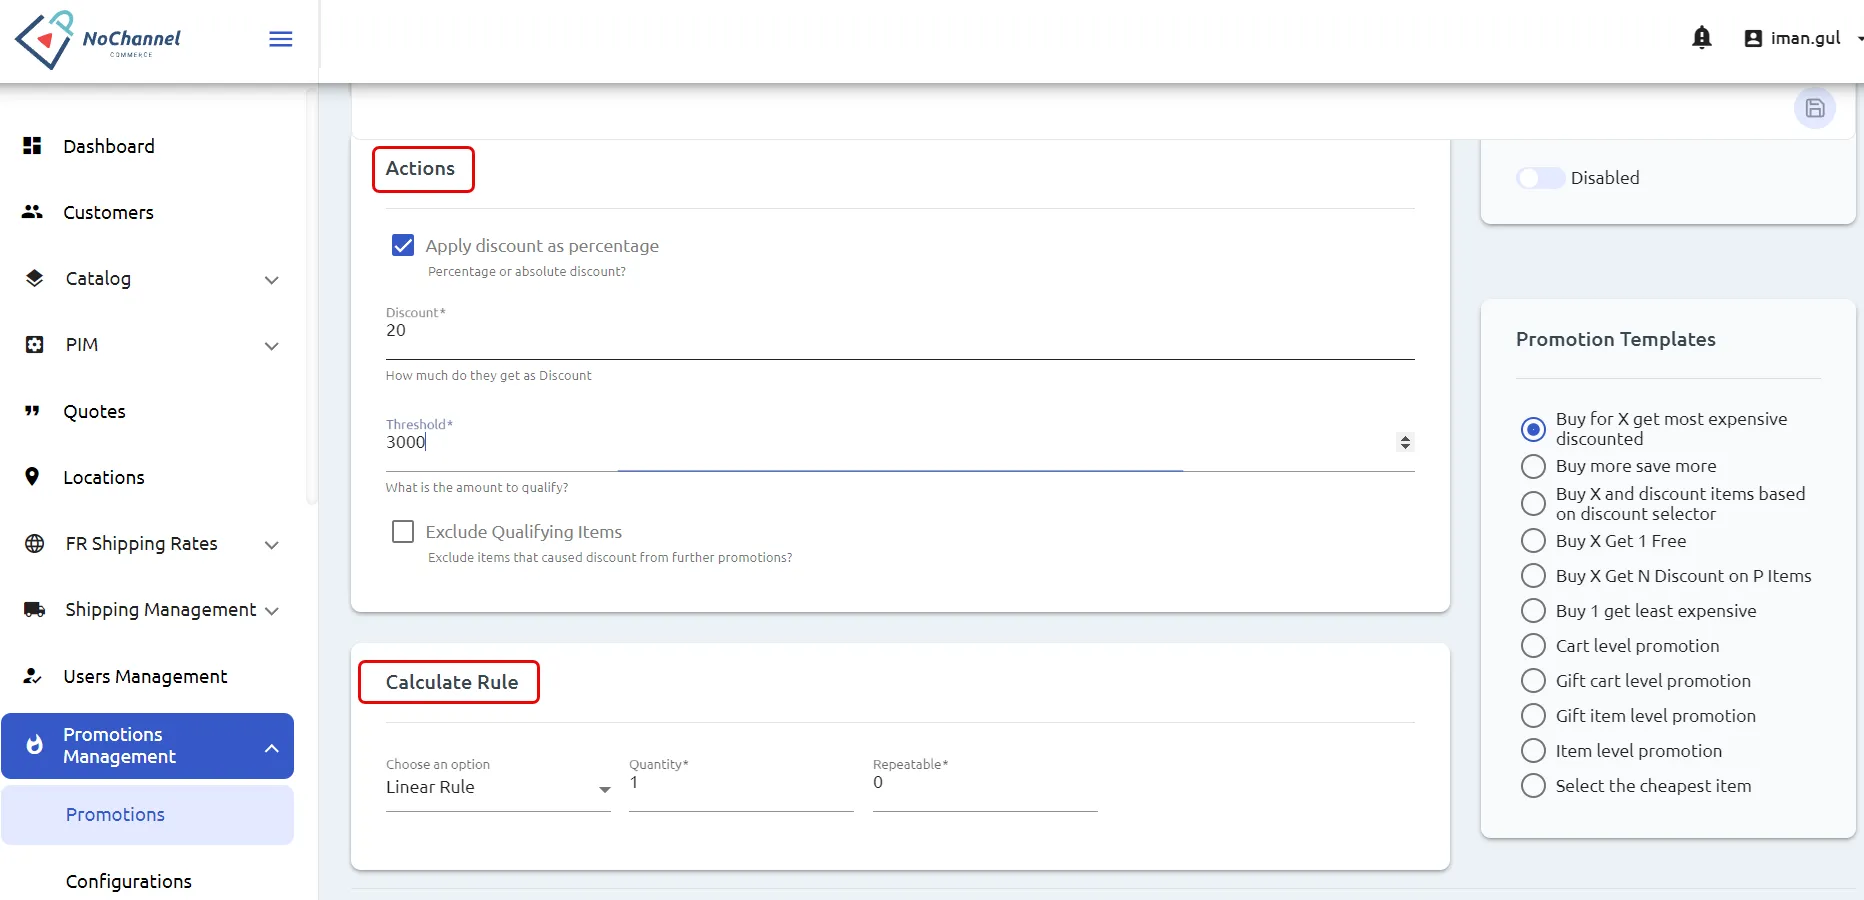
Task: Open the notifications bell
Action: coord(1701,38)
